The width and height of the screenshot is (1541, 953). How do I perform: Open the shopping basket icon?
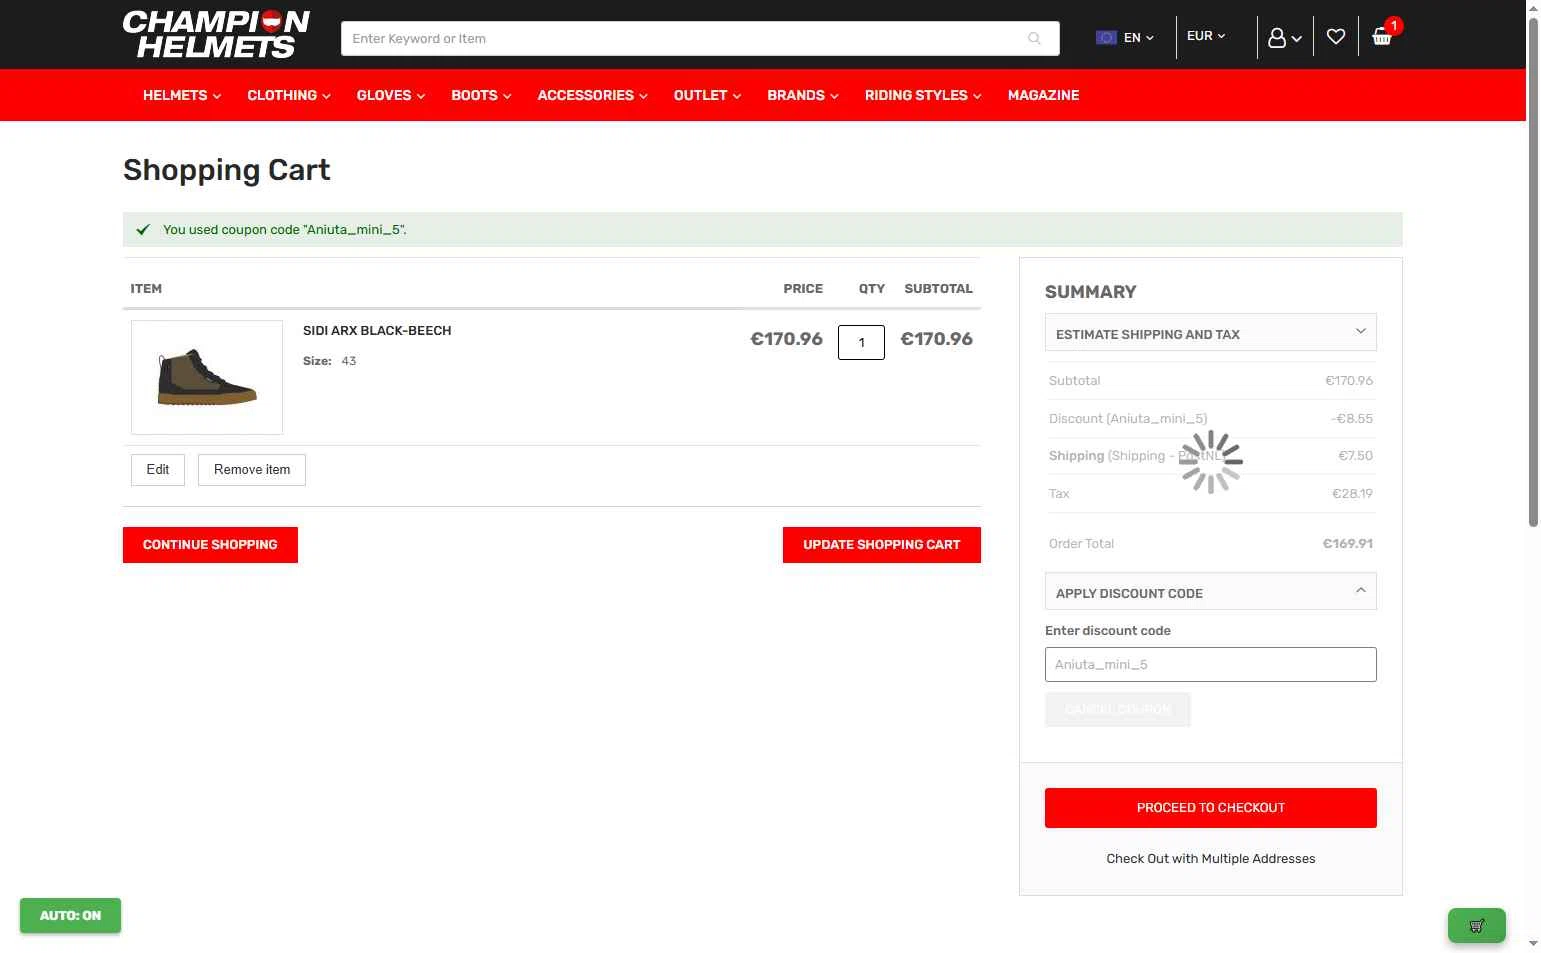click(1382, 37)
